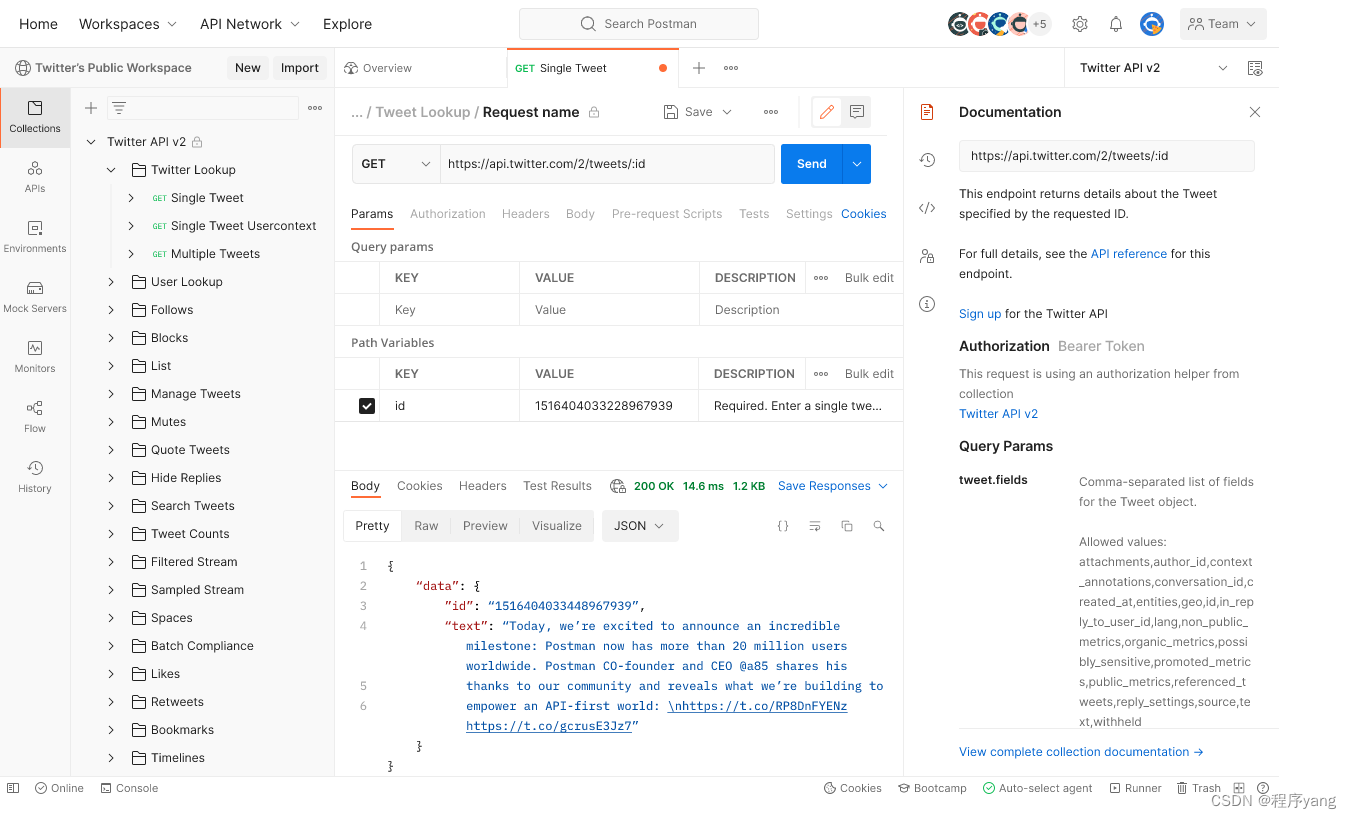Viewport: 1351px width, 819px height.
Task: Click the query param Key input cell
Action: tap(450, 310)
